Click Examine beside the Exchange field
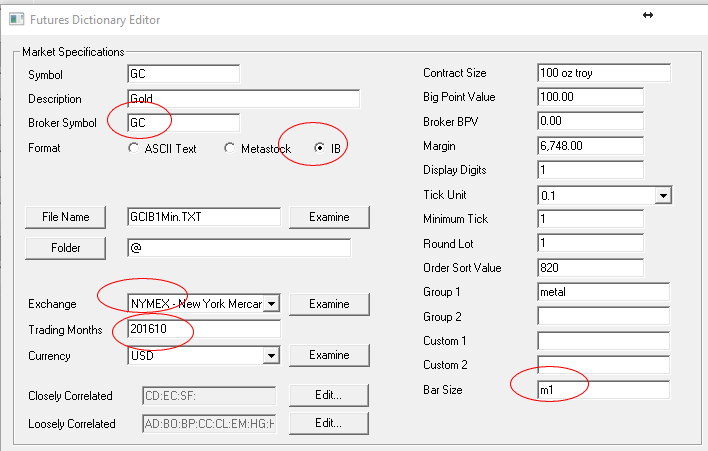 (329, 304)
